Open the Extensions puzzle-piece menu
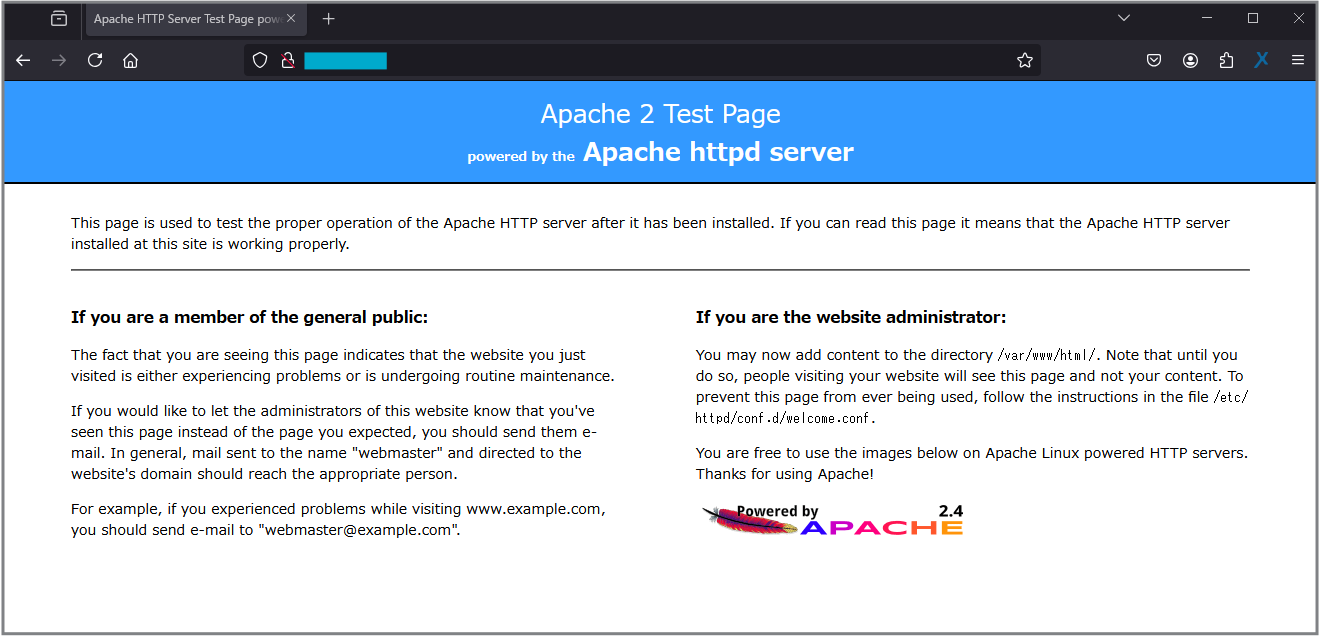This screenshot has width=1319, height=636. point(1226,60)
